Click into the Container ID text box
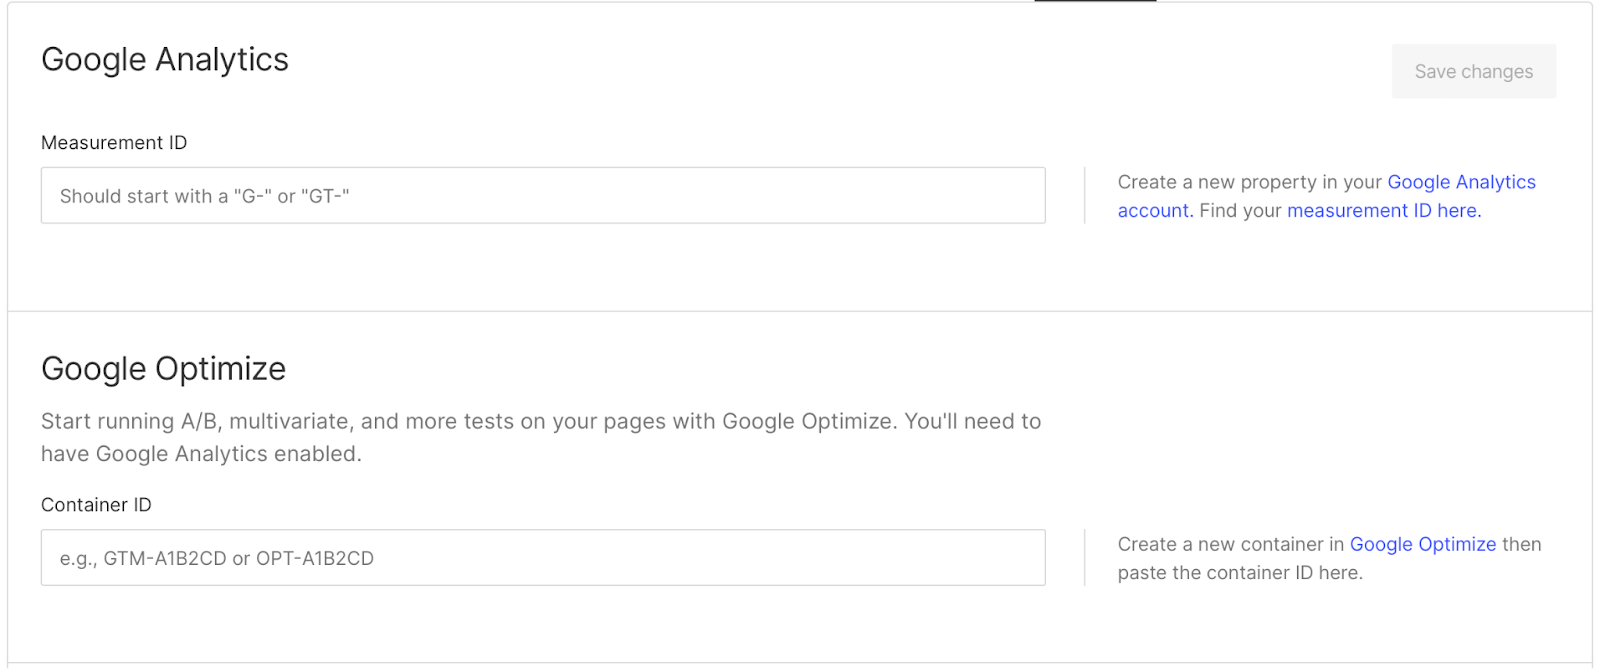 pyautogui.click(x=543, y=557)
